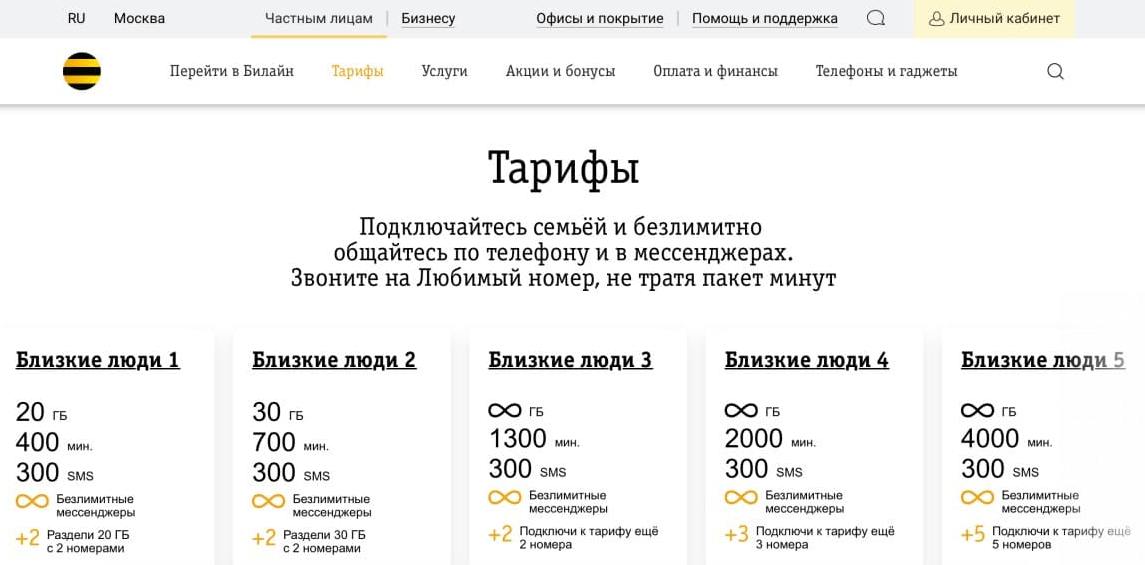Click infinity messengers icon in Близкие люди 3

(x=505, y=498)
